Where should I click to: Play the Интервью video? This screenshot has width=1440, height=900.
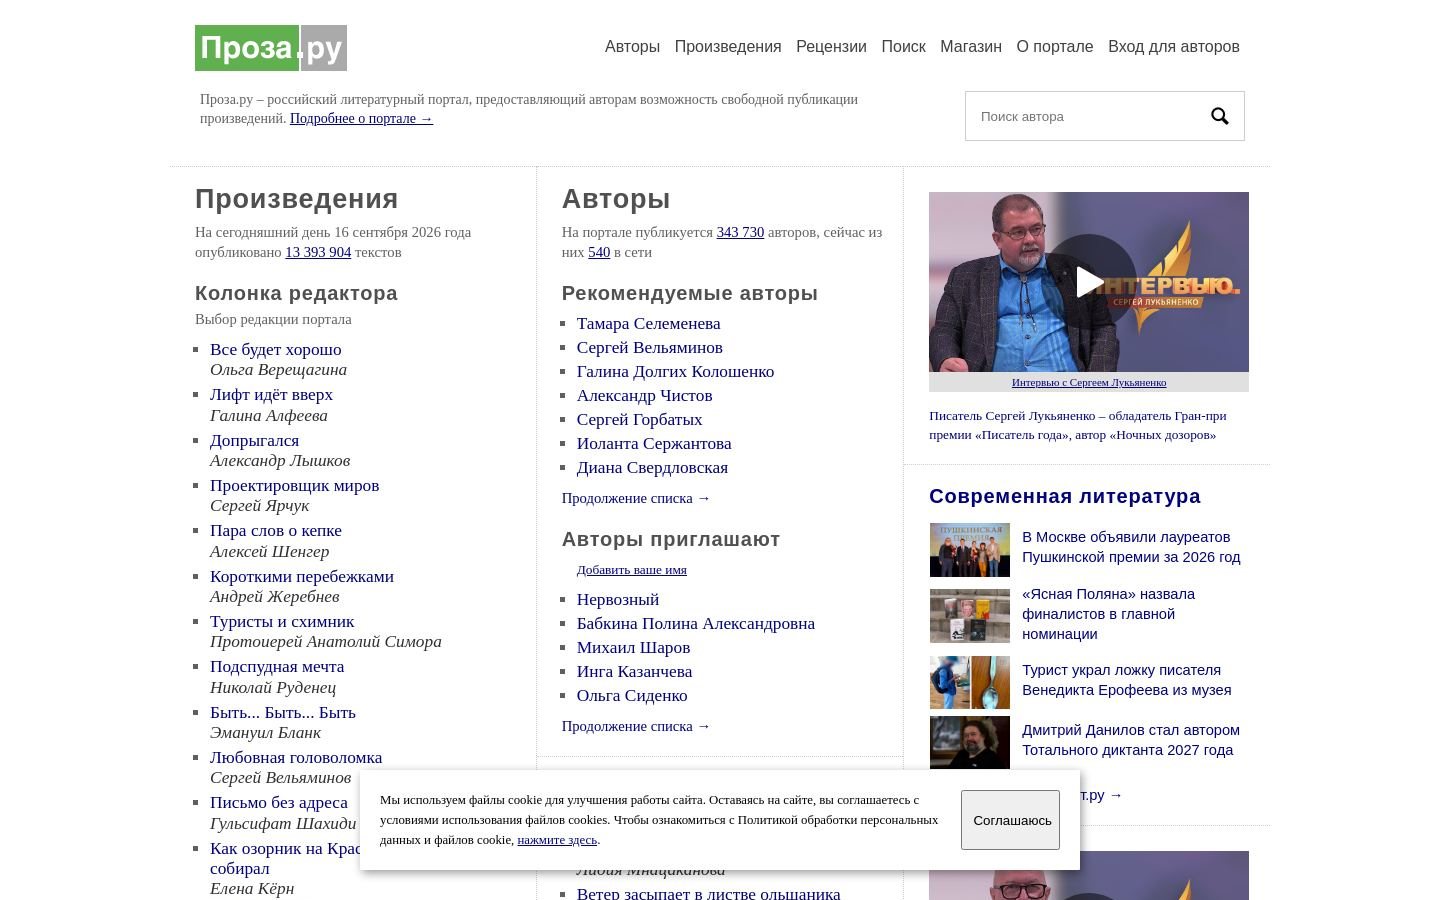1089,282
